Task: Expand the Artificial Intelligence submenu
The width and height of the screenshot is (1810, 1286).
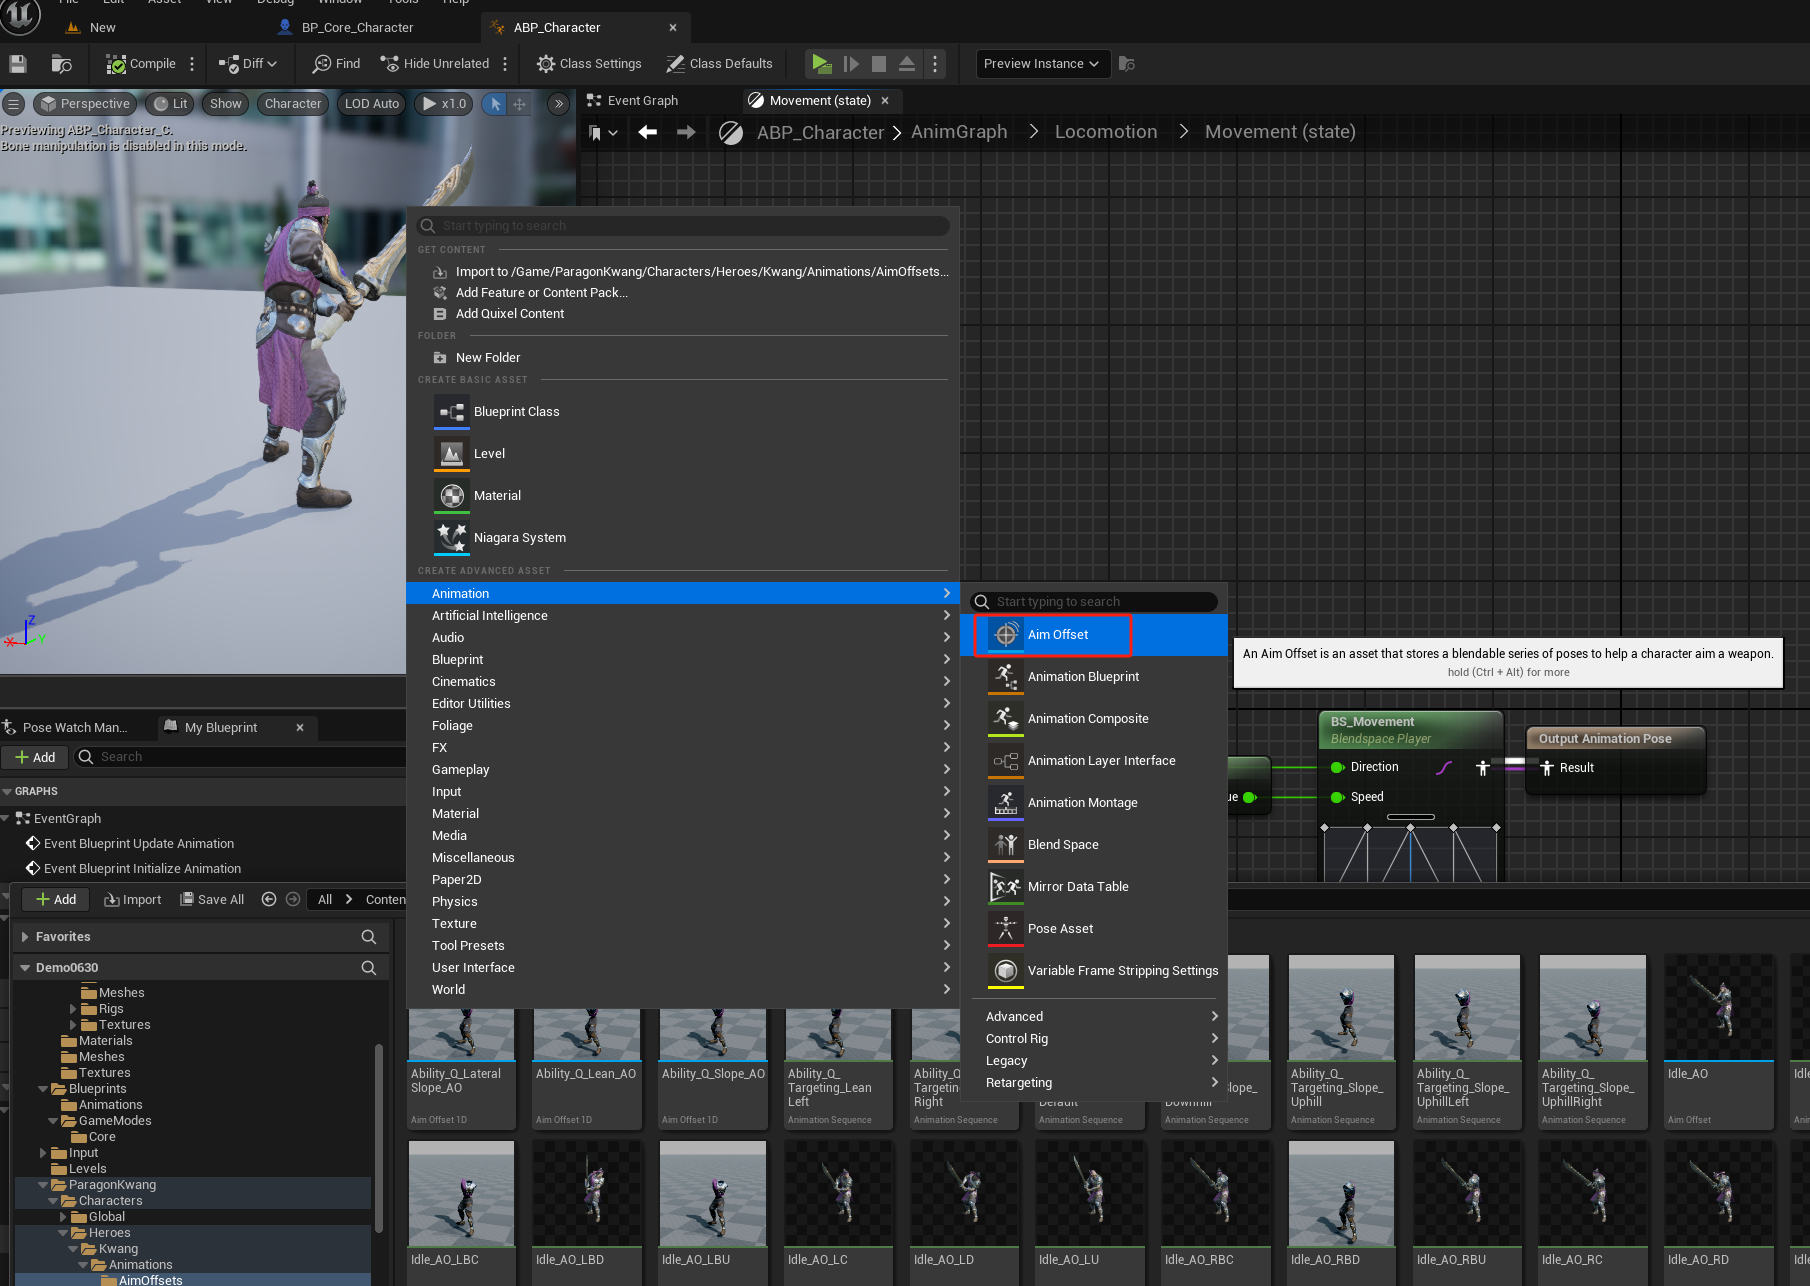Action: click(683, 616)
